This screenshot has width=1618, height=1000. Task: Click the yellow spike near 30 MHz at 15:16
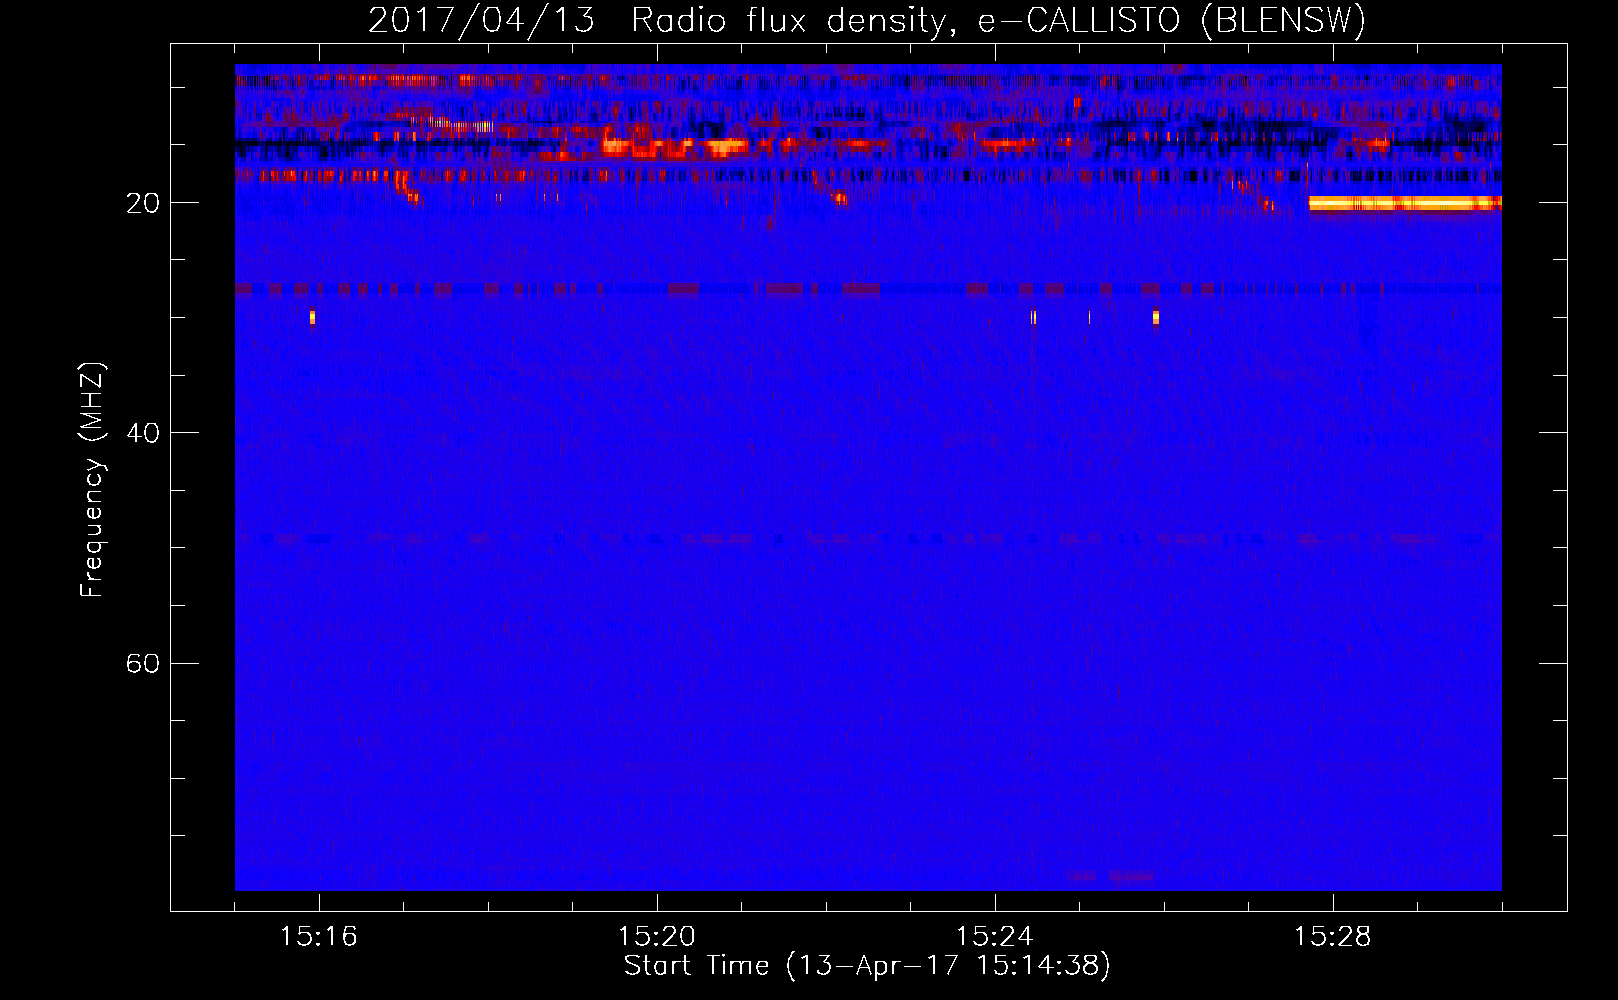click(x=312, y=318)
